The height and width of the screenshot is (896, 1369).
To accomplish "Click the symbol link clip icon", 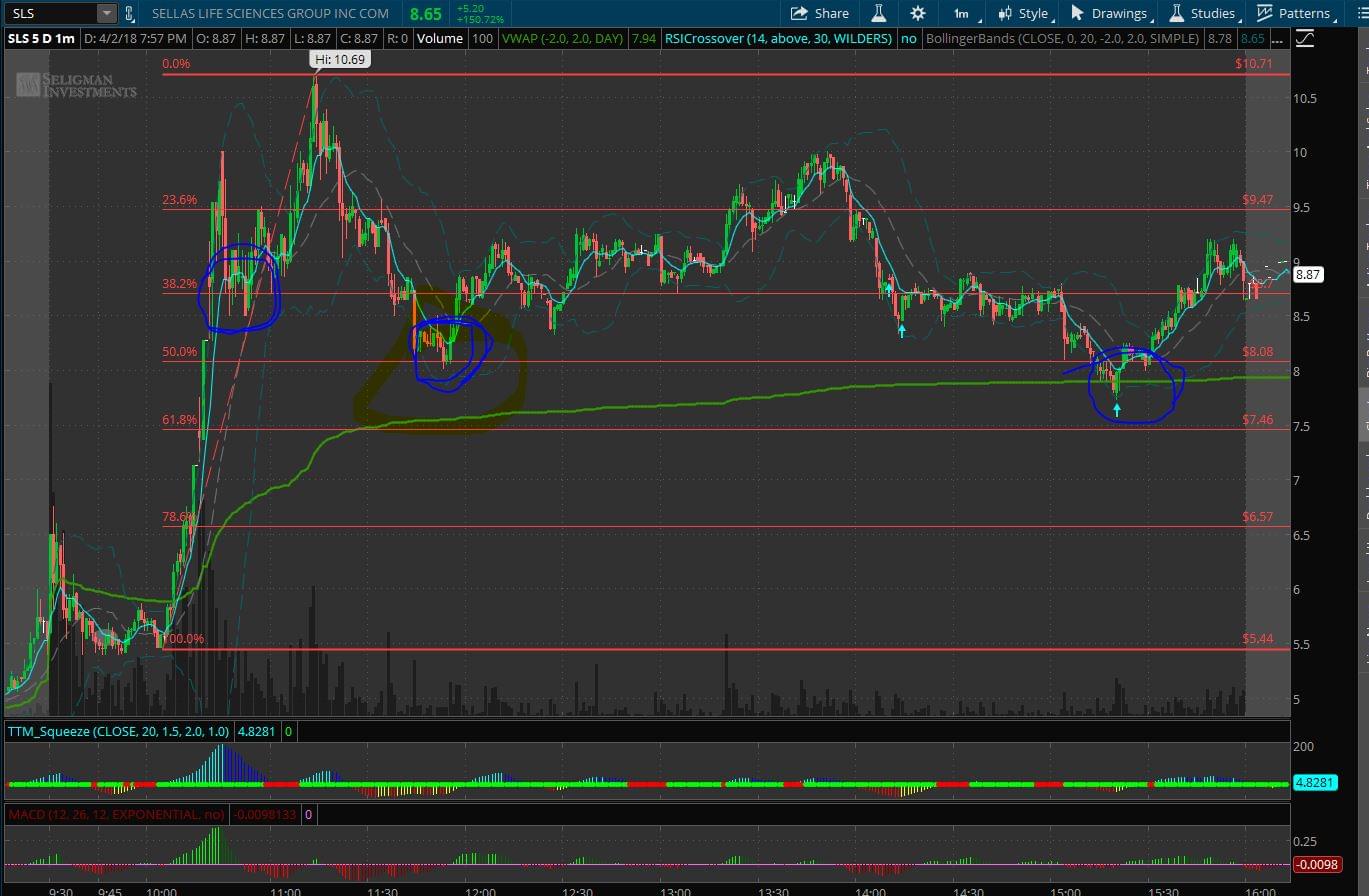I will 129,13.
